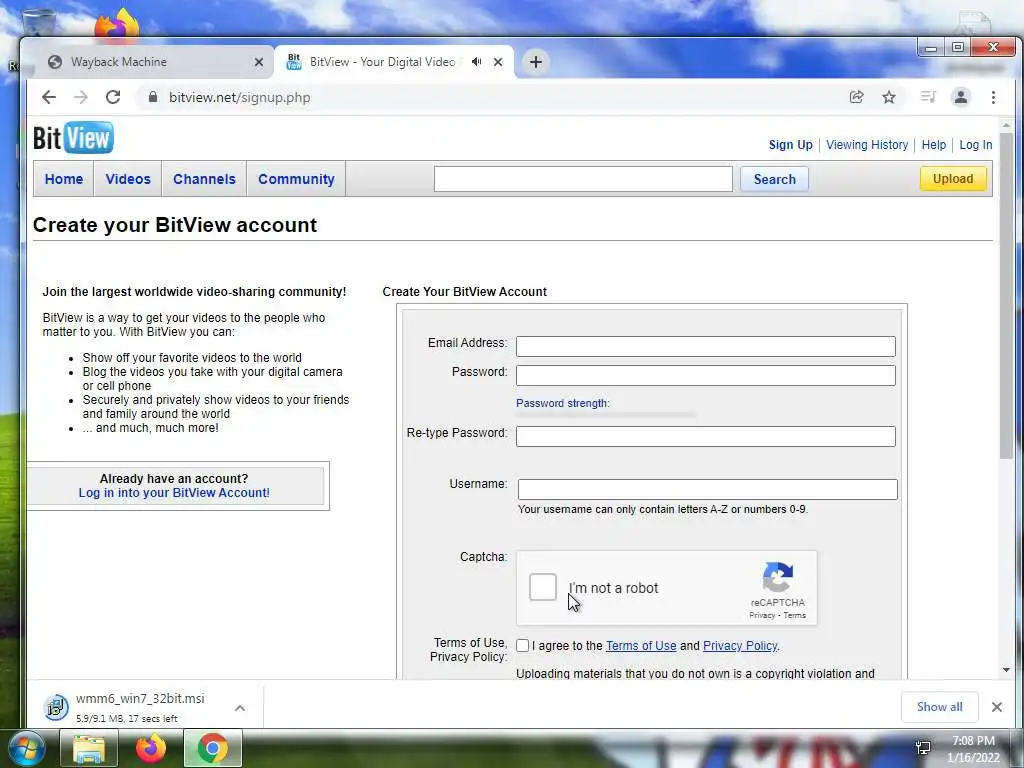The width and height of the screenshot is (1024, 768).
Task: Click the reCAPTCHA logo
Action: point(778,577)
